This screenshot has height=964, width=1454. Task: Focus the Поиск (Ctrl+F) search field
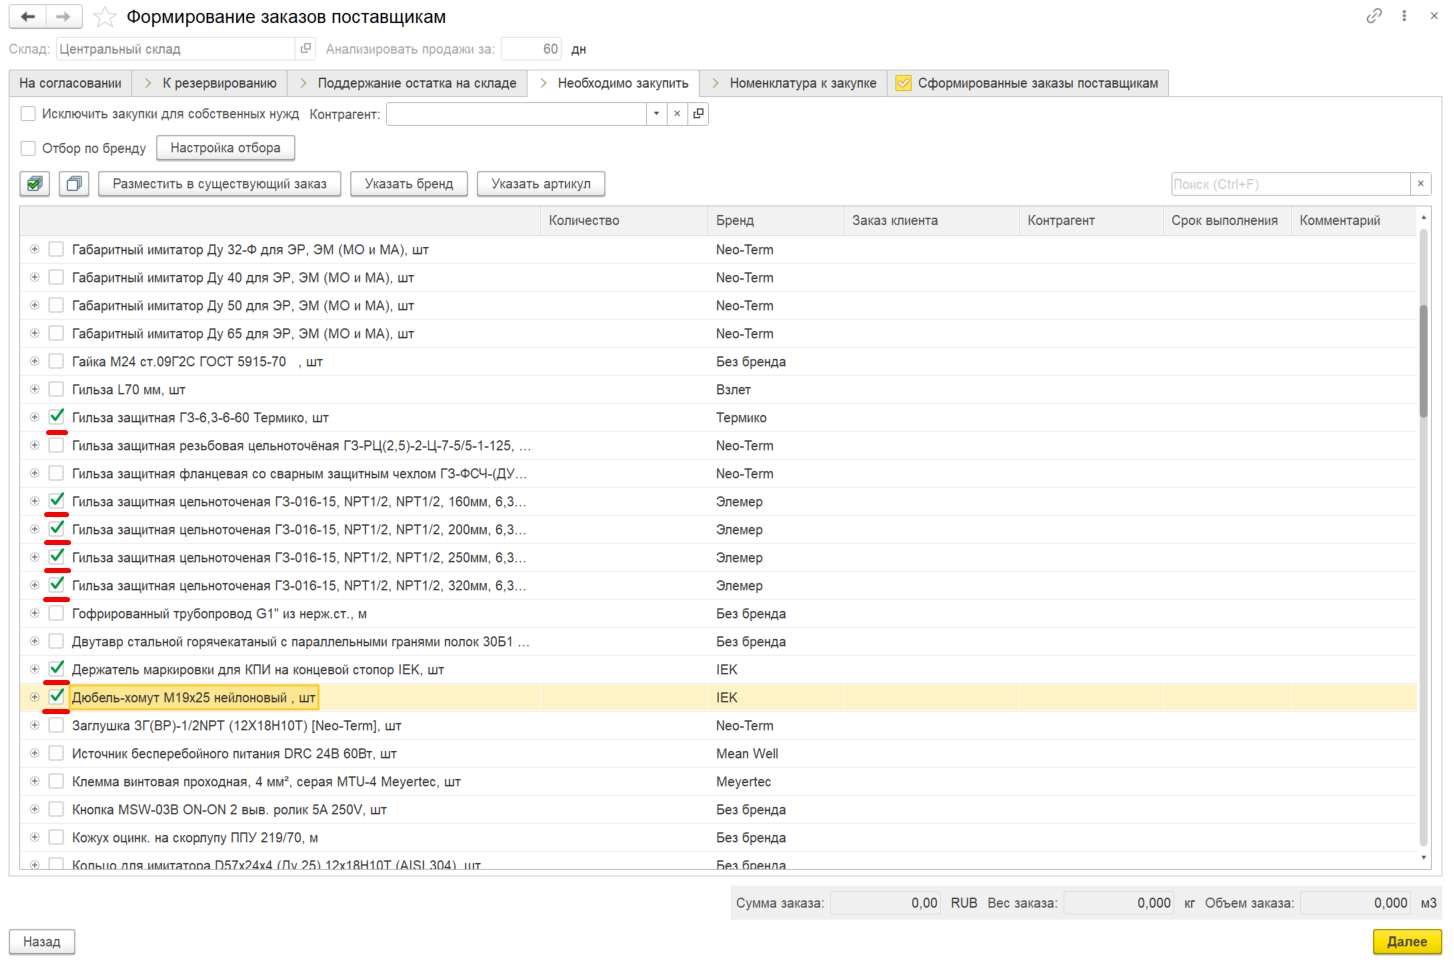[1291, 184]
